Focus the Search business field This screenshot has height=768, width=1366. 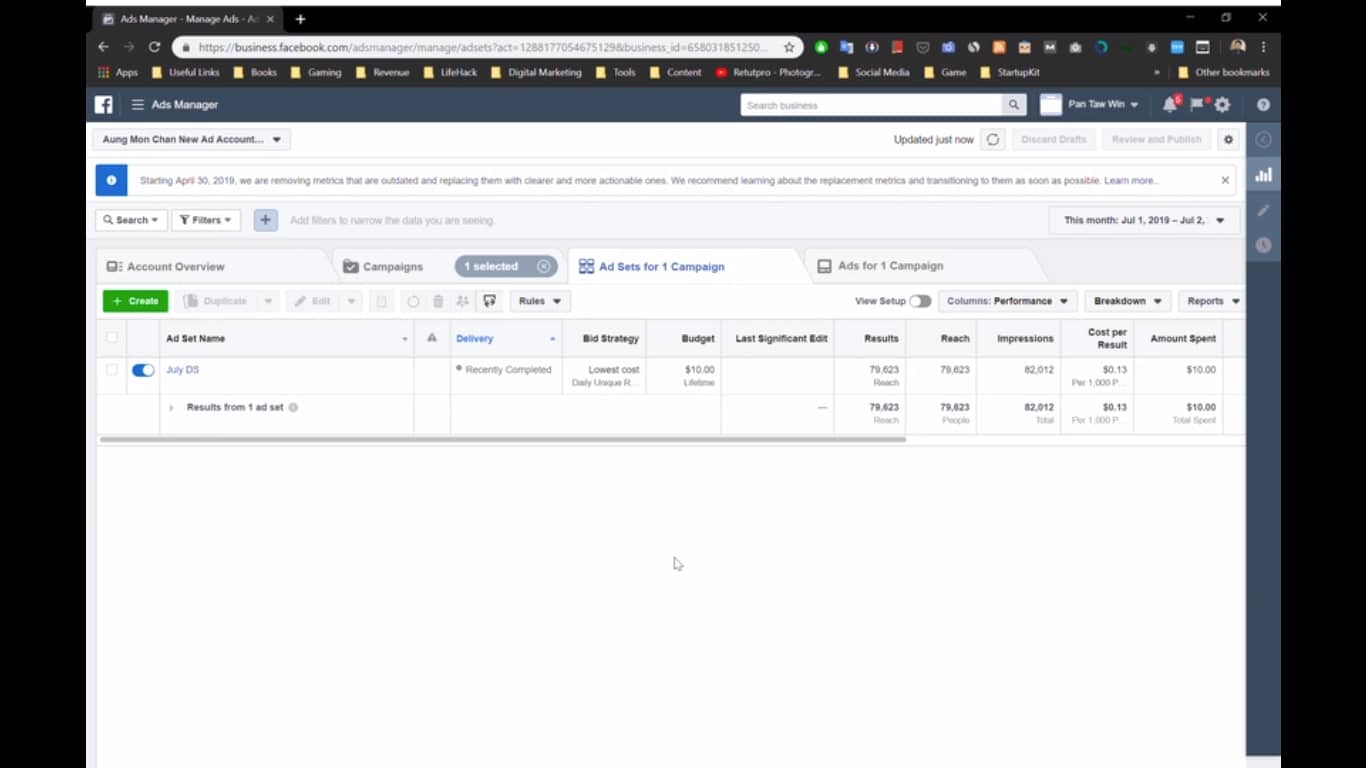[x=871, y=105]
